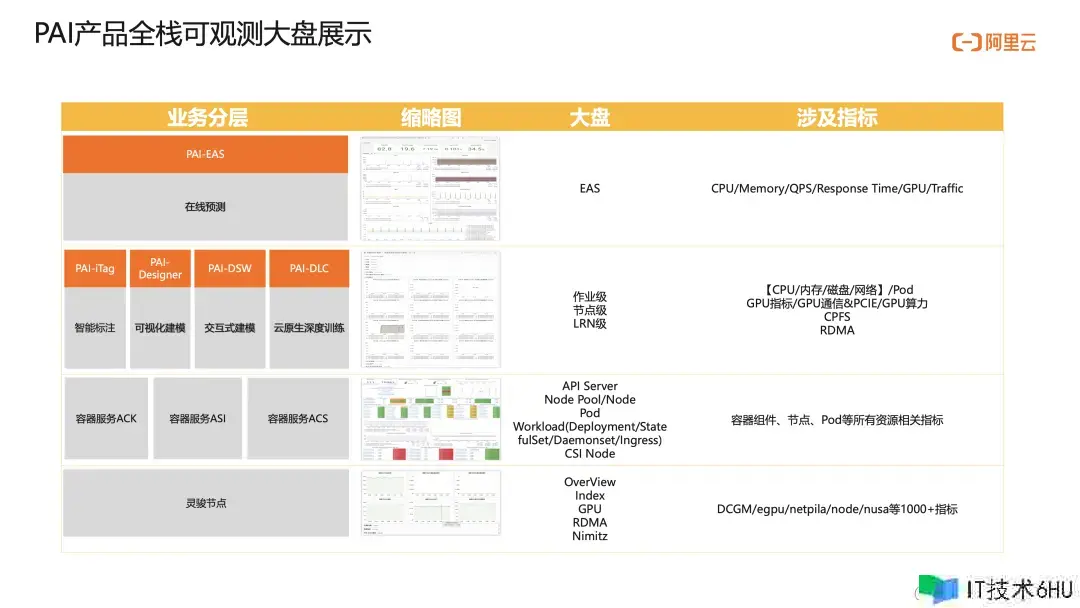Image resolution: width=1080 pixels, height=608 pixels.
Task: Select the PAI-Designer block
Action: pos(160,269)
